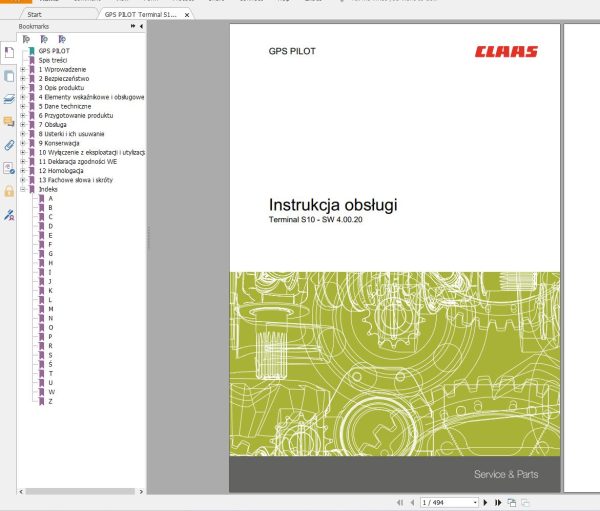Screen dimensions: 600x511
Task: Expand the 12 Homologacja bookmark
Action: point(23,170)
